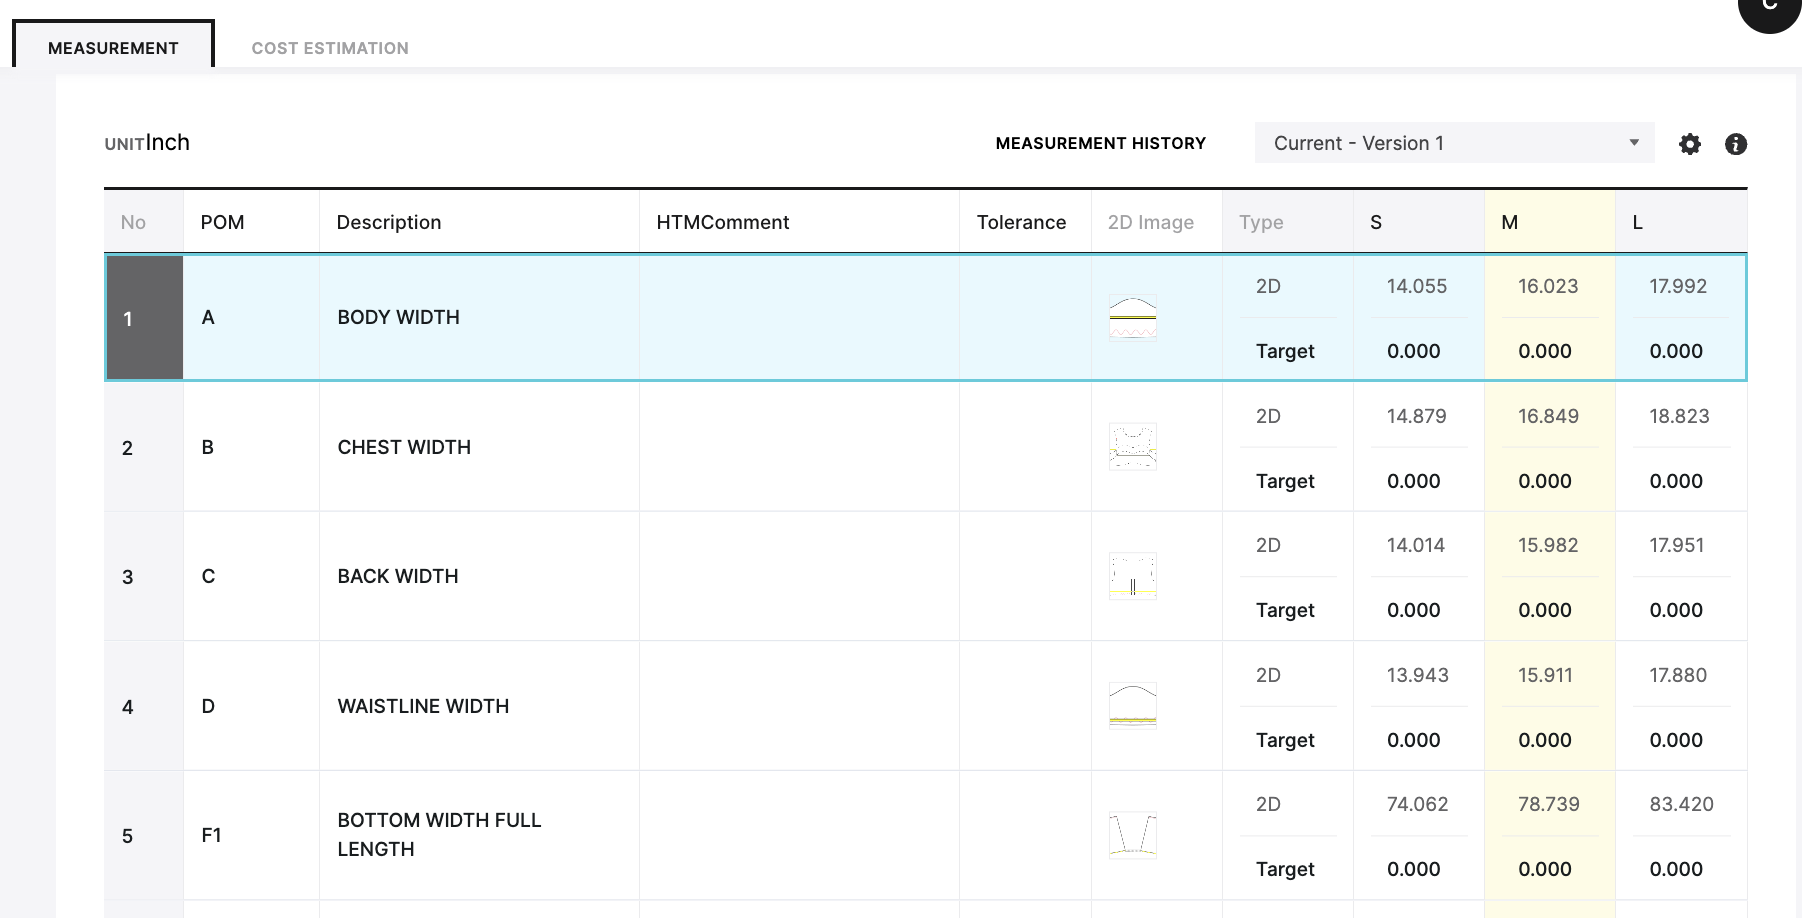The height and width of the screenshot is (918, 1802).
Task: Edit Chest Width target value for size M
Action: tap(1545, 481)
